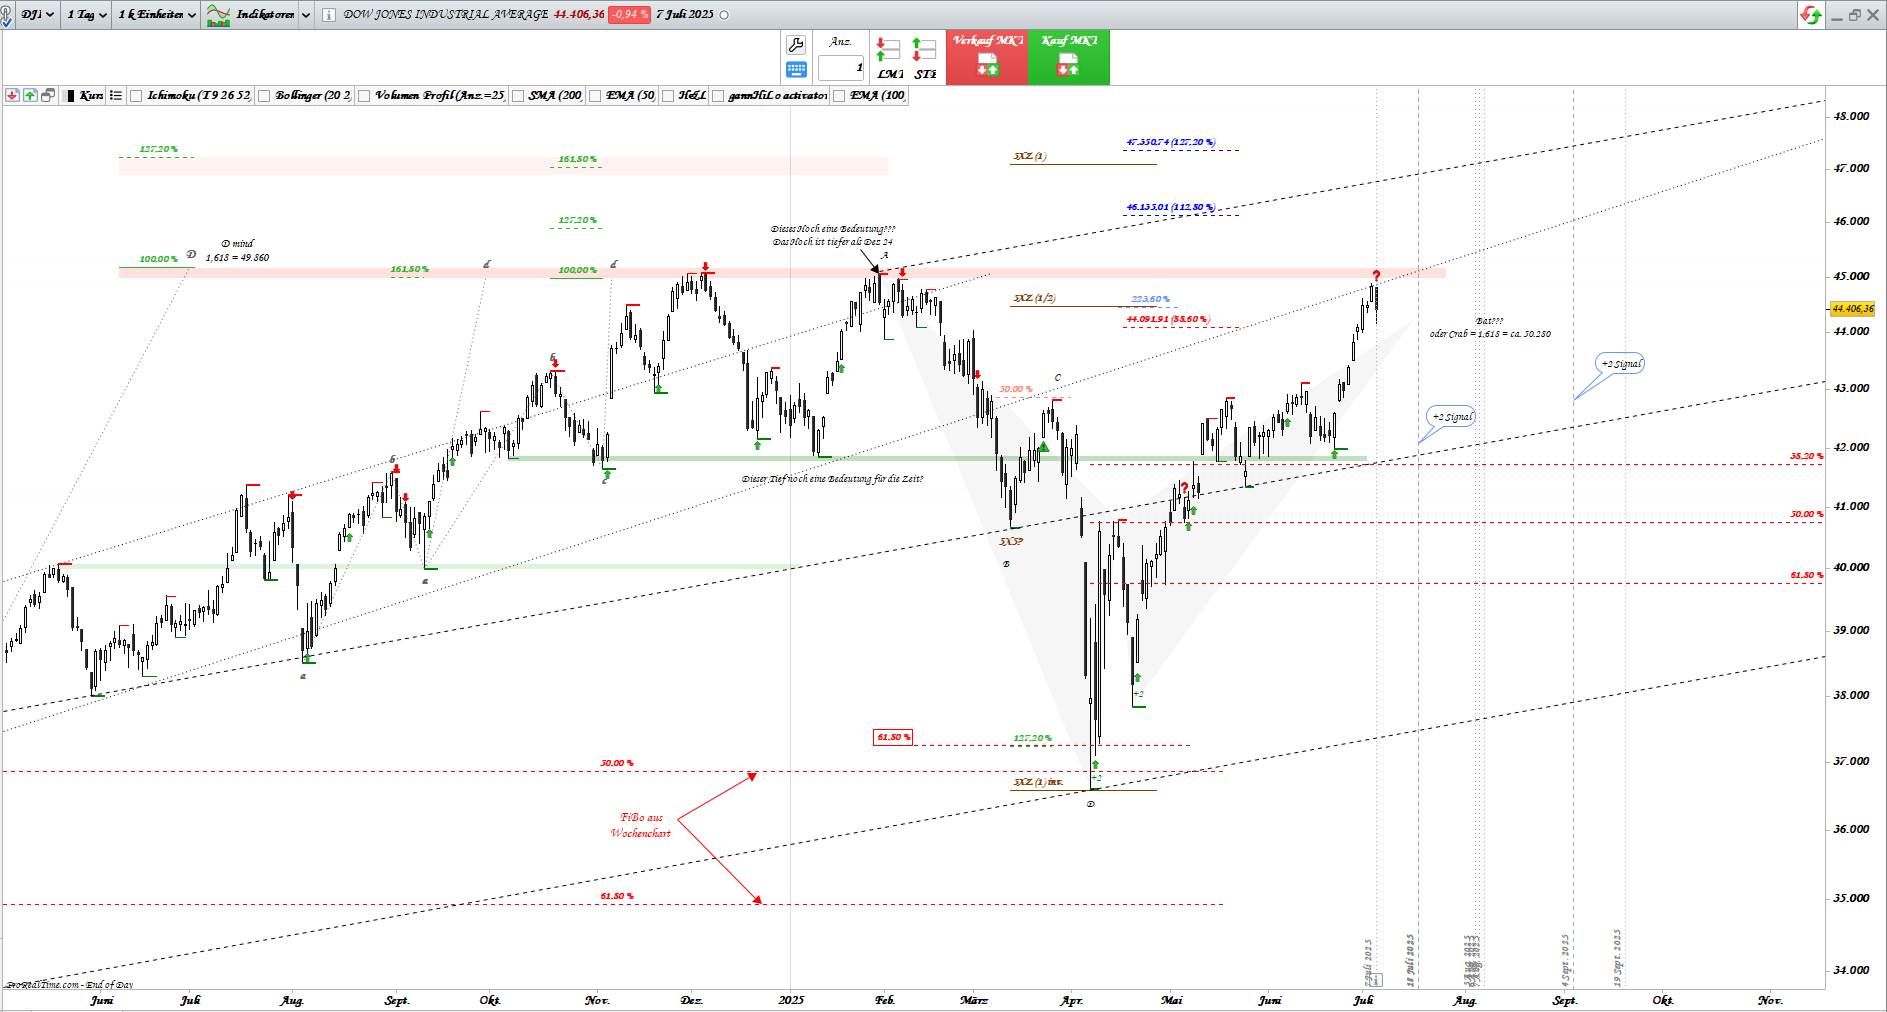This screenshot has width=1887, height=1012.
Task: Click the green up-arrow icon in the indicator bar
Action: [30, 96]
